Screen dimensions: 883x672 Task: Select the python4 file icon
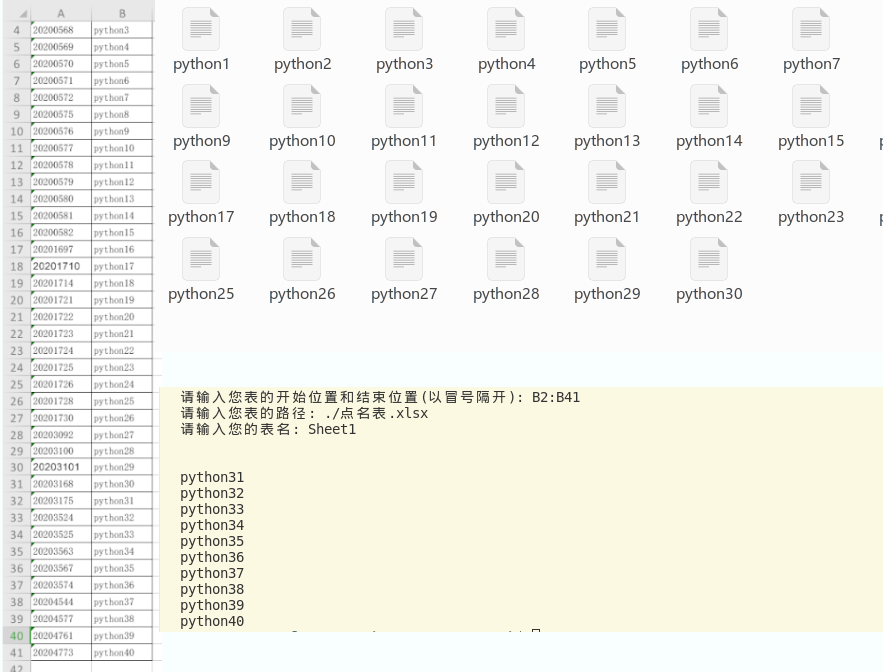[506, 29]
